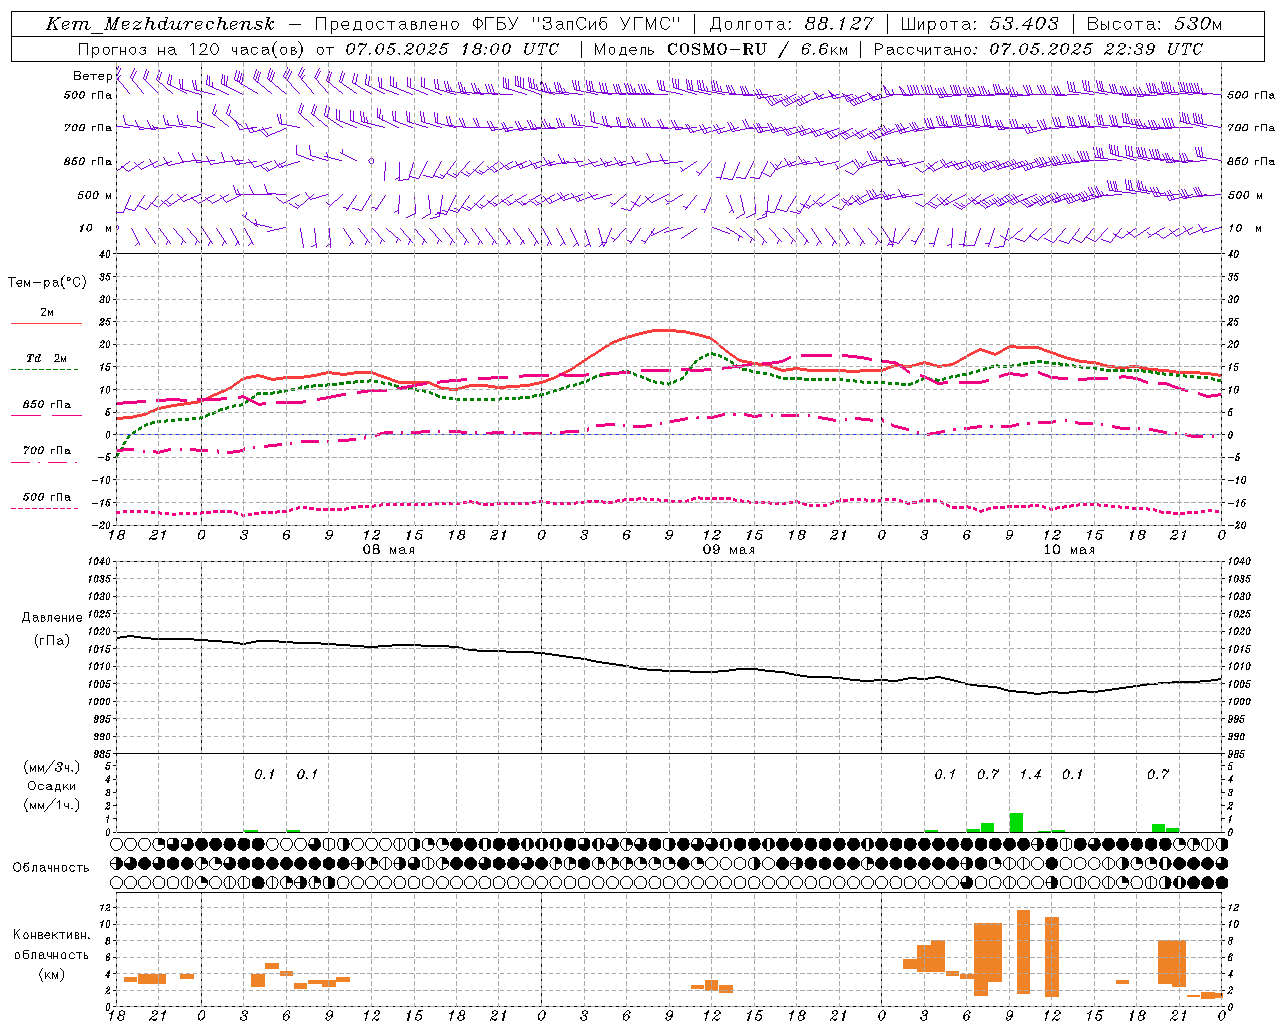The width and height of the screenshot is (1280, 1024).
Task: Click the 'Тем-ра(°C)' temperature axis title
Action: (47, 283)
